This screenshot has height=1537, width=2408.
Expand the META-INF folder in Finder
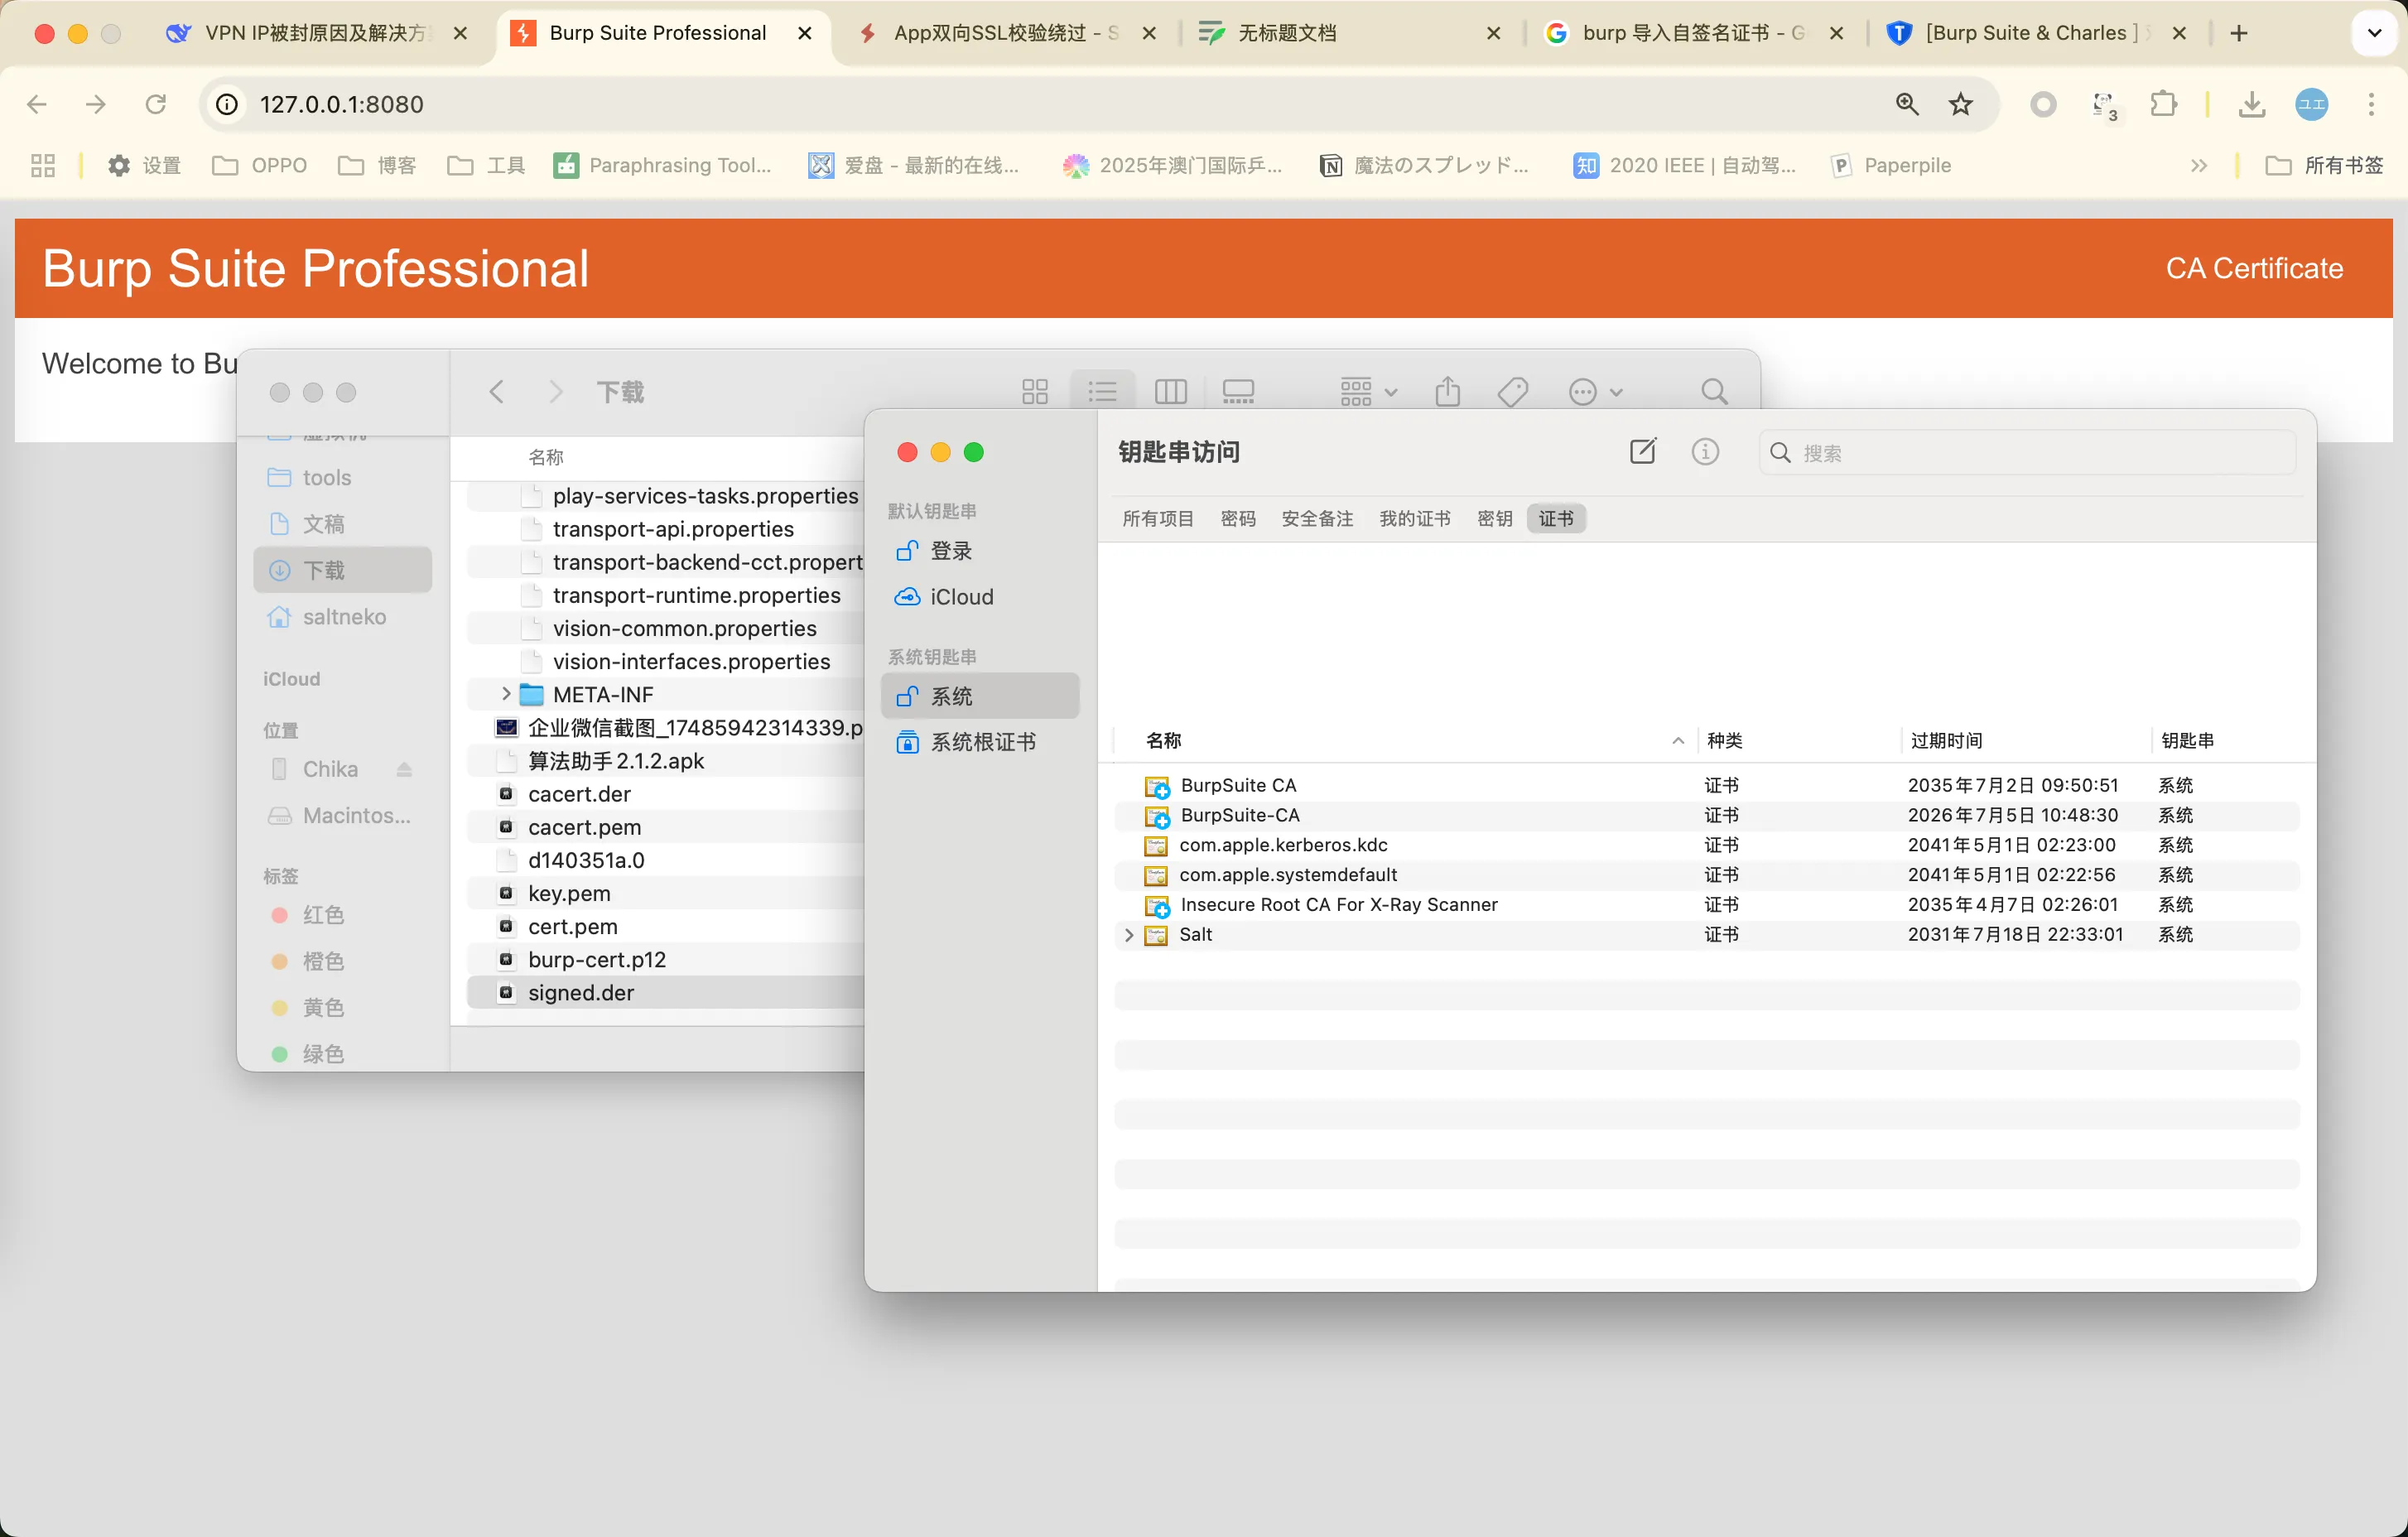tap(506, 693)
